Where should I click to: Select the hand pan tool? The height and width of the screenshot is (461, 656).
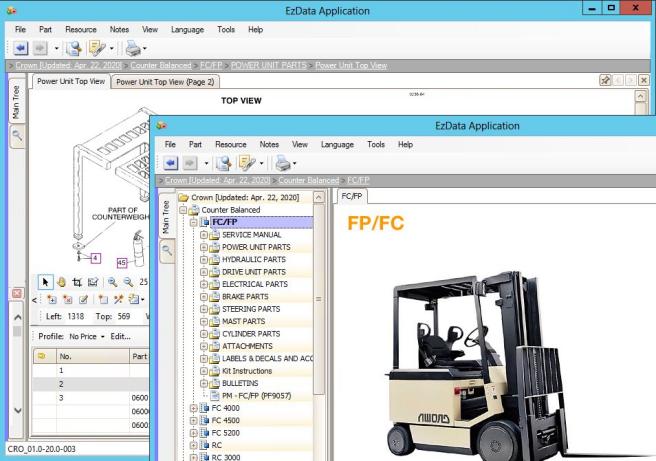[x=62, y=283]
